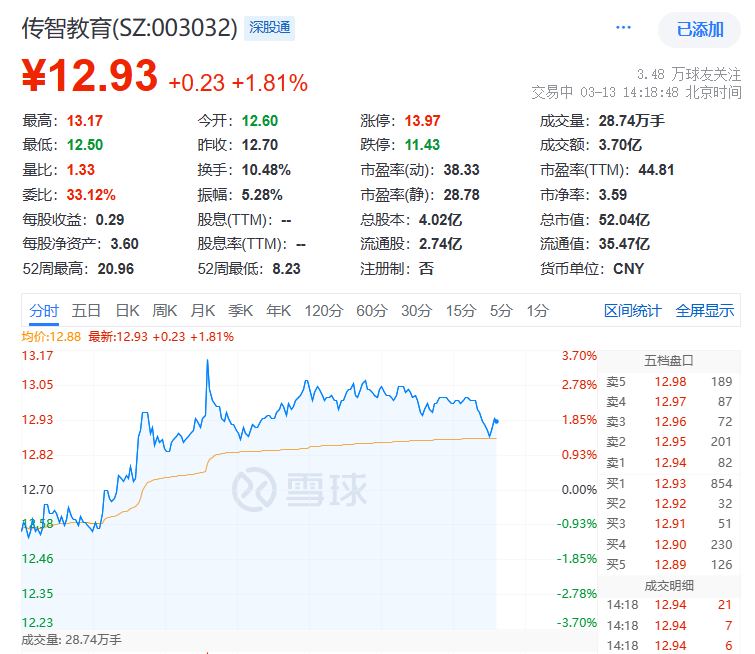Choose the 15分 interval tab
The height and width of the screenshot is (654, 755).
(x=461, y=311)
